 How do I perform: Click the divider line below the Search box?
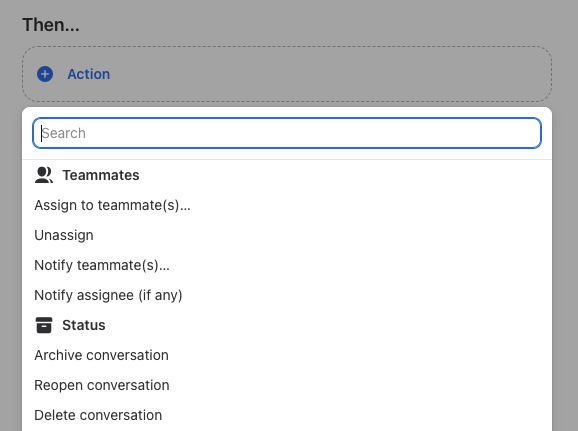[x=287, y=159]
